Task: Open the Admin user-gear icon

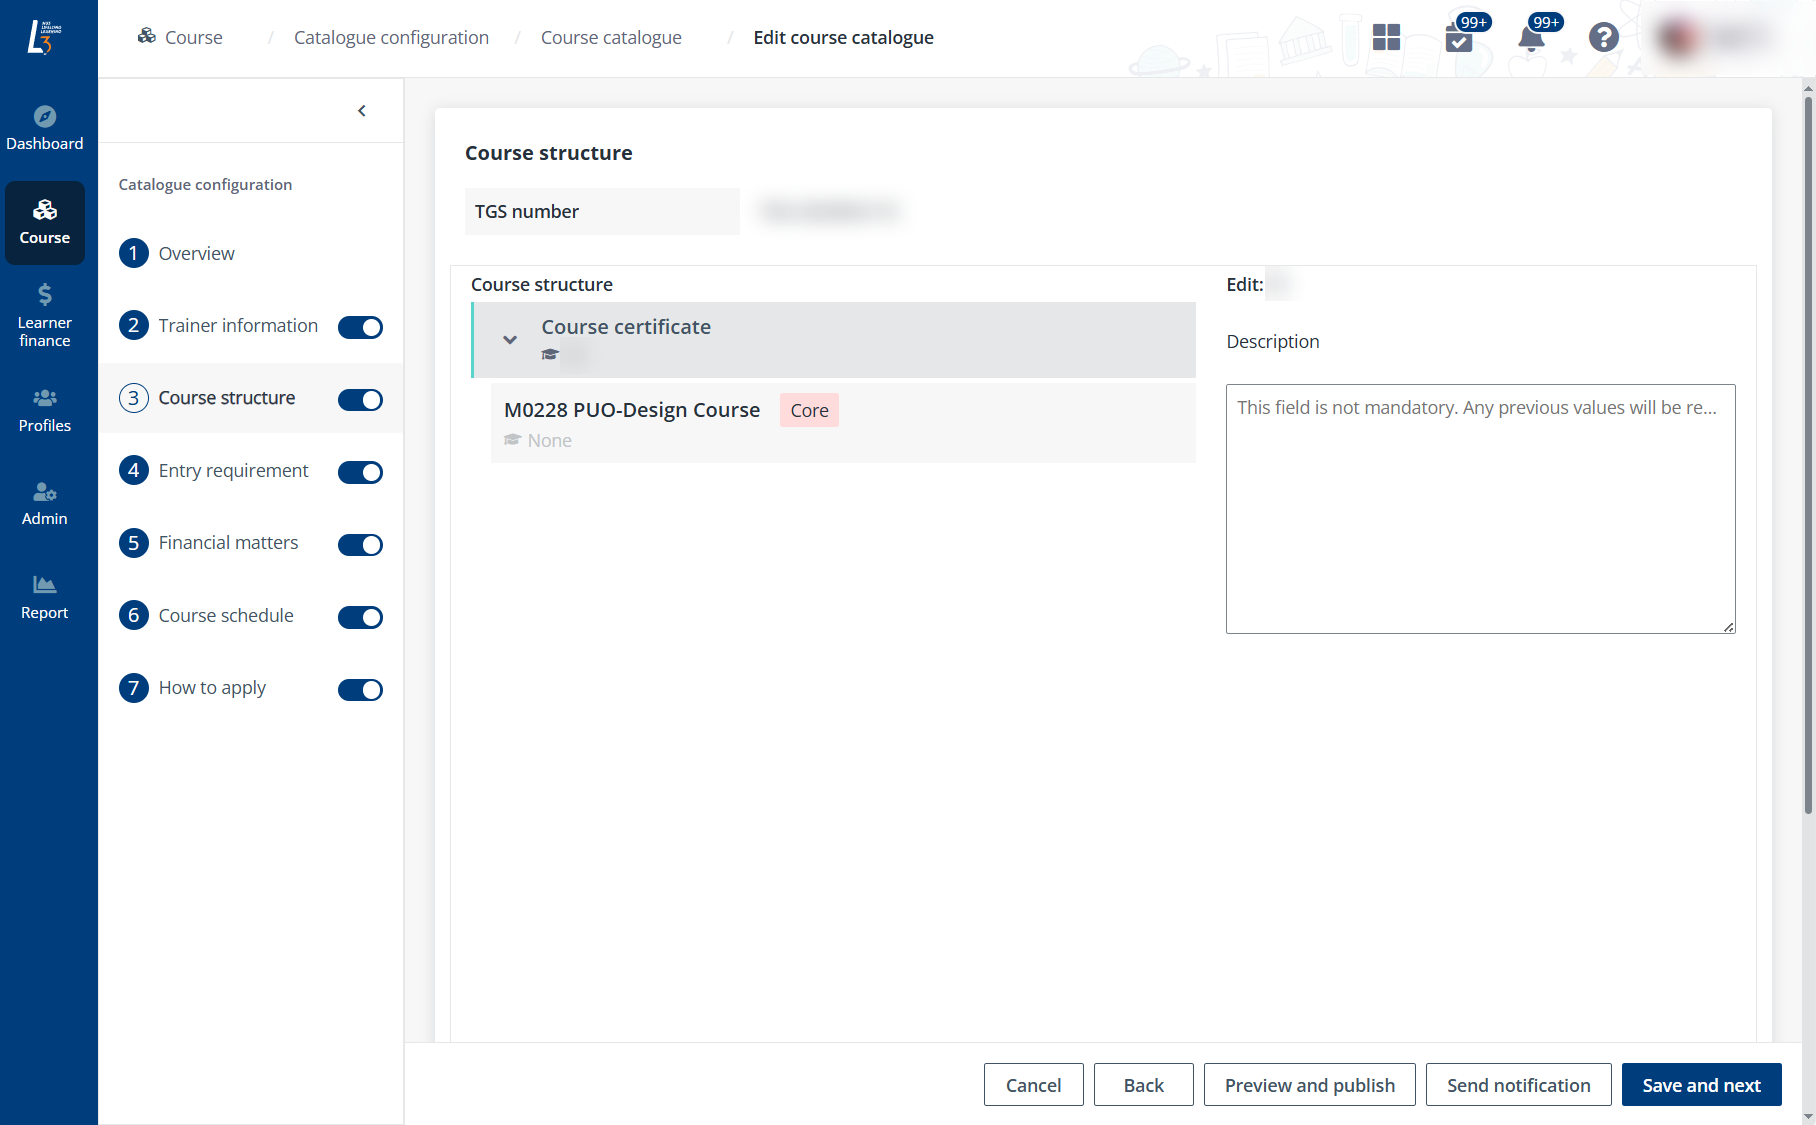Action: [x=45, y=492]
